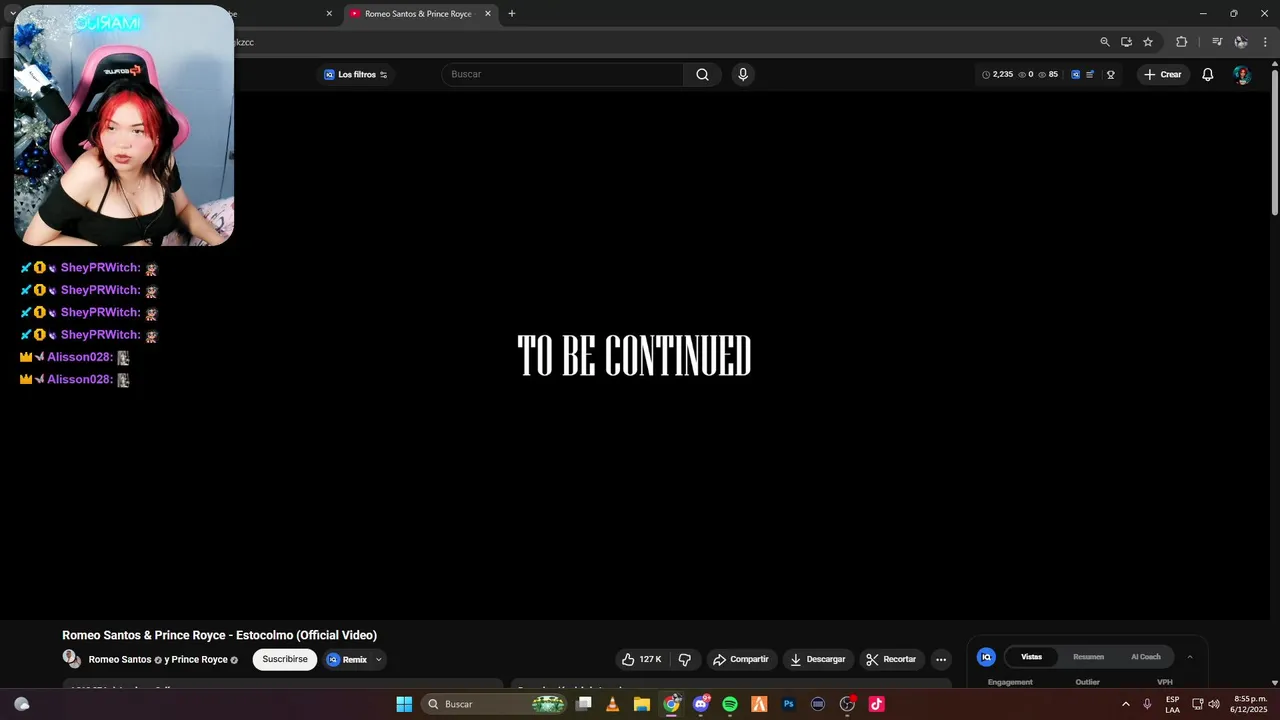Select the Romeo Santos & Prince Royce tab
This screenshot has width=1280, height=720.
[x=418, y=14]
